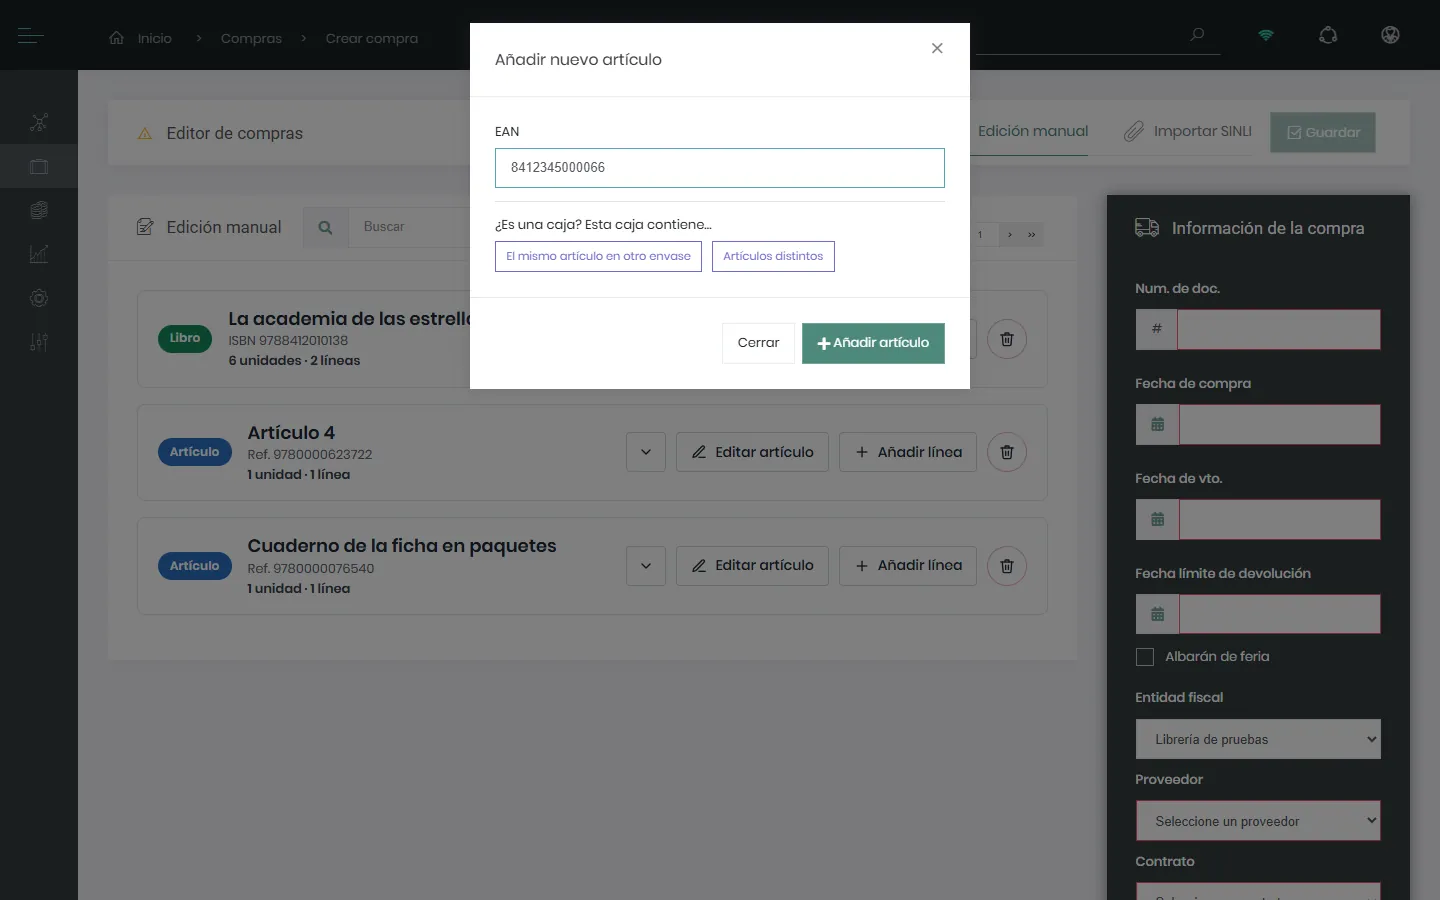Select 'El mismo artículo en otro envase'

coord(598,256)
